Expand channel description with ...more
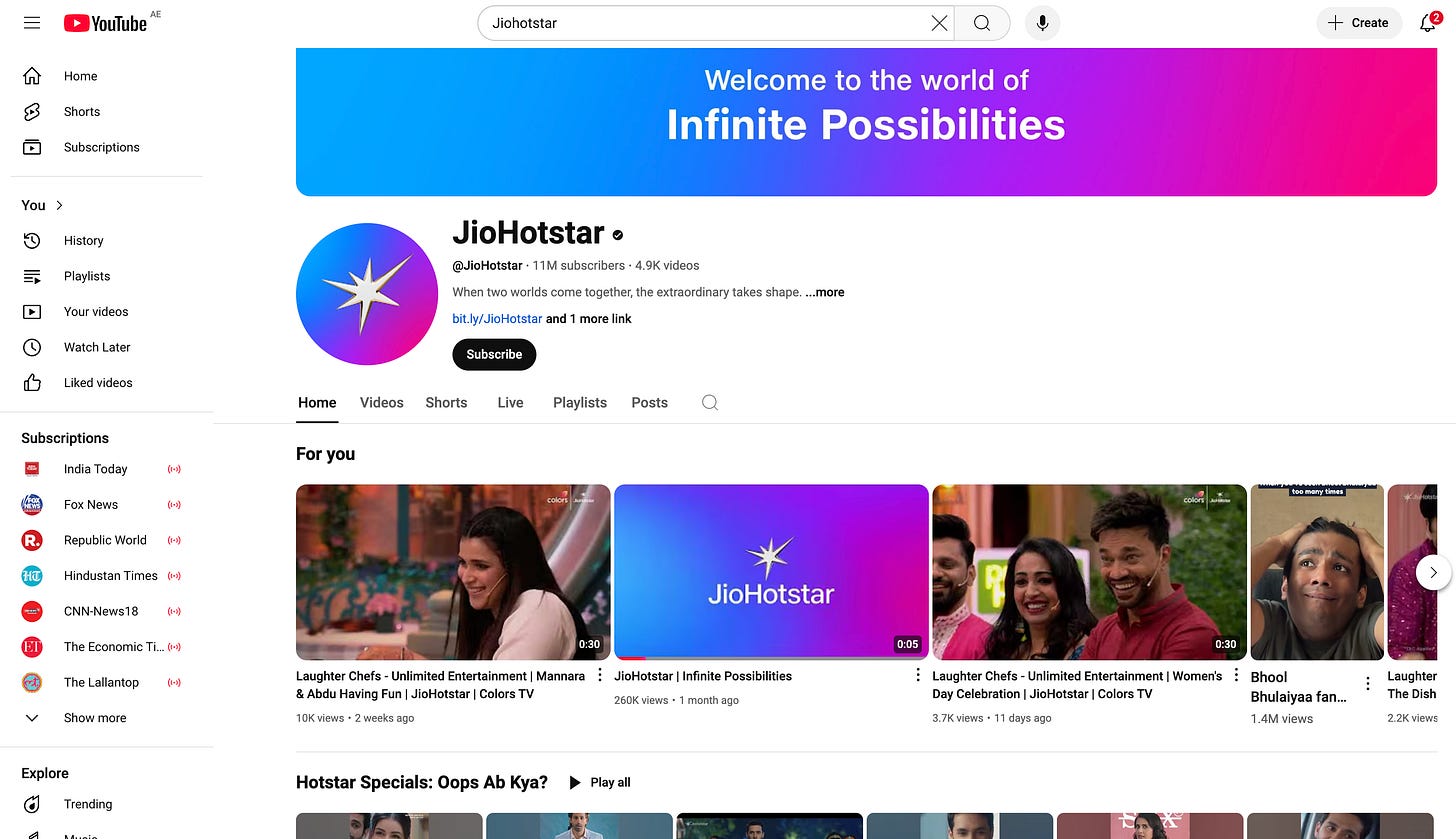The width and height of the screenshot is (1456, 839). [x=825, y=292]
